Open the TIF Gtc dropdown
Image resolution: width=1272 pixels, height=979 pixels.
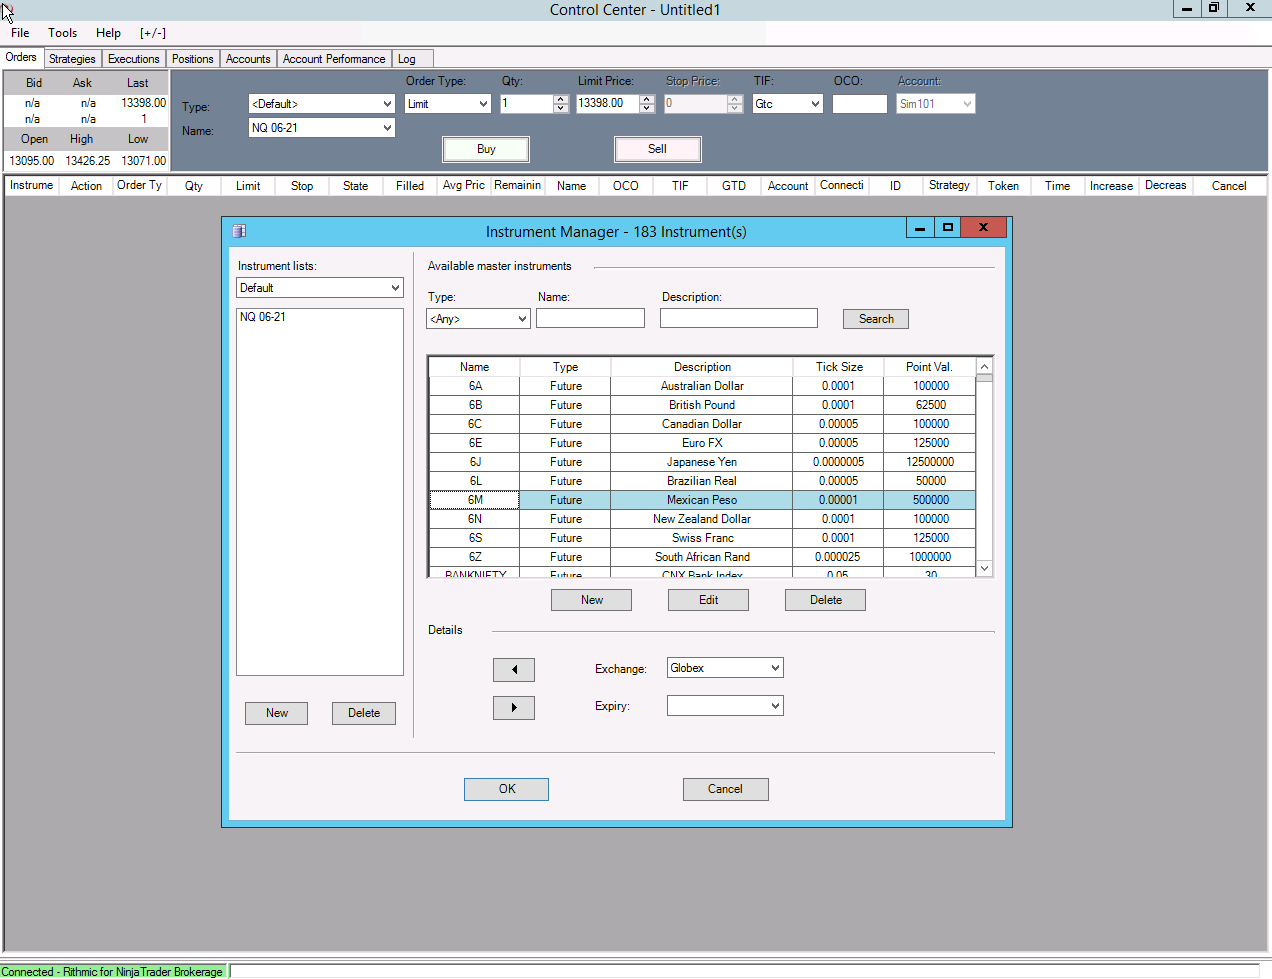(x=815, y=104)
